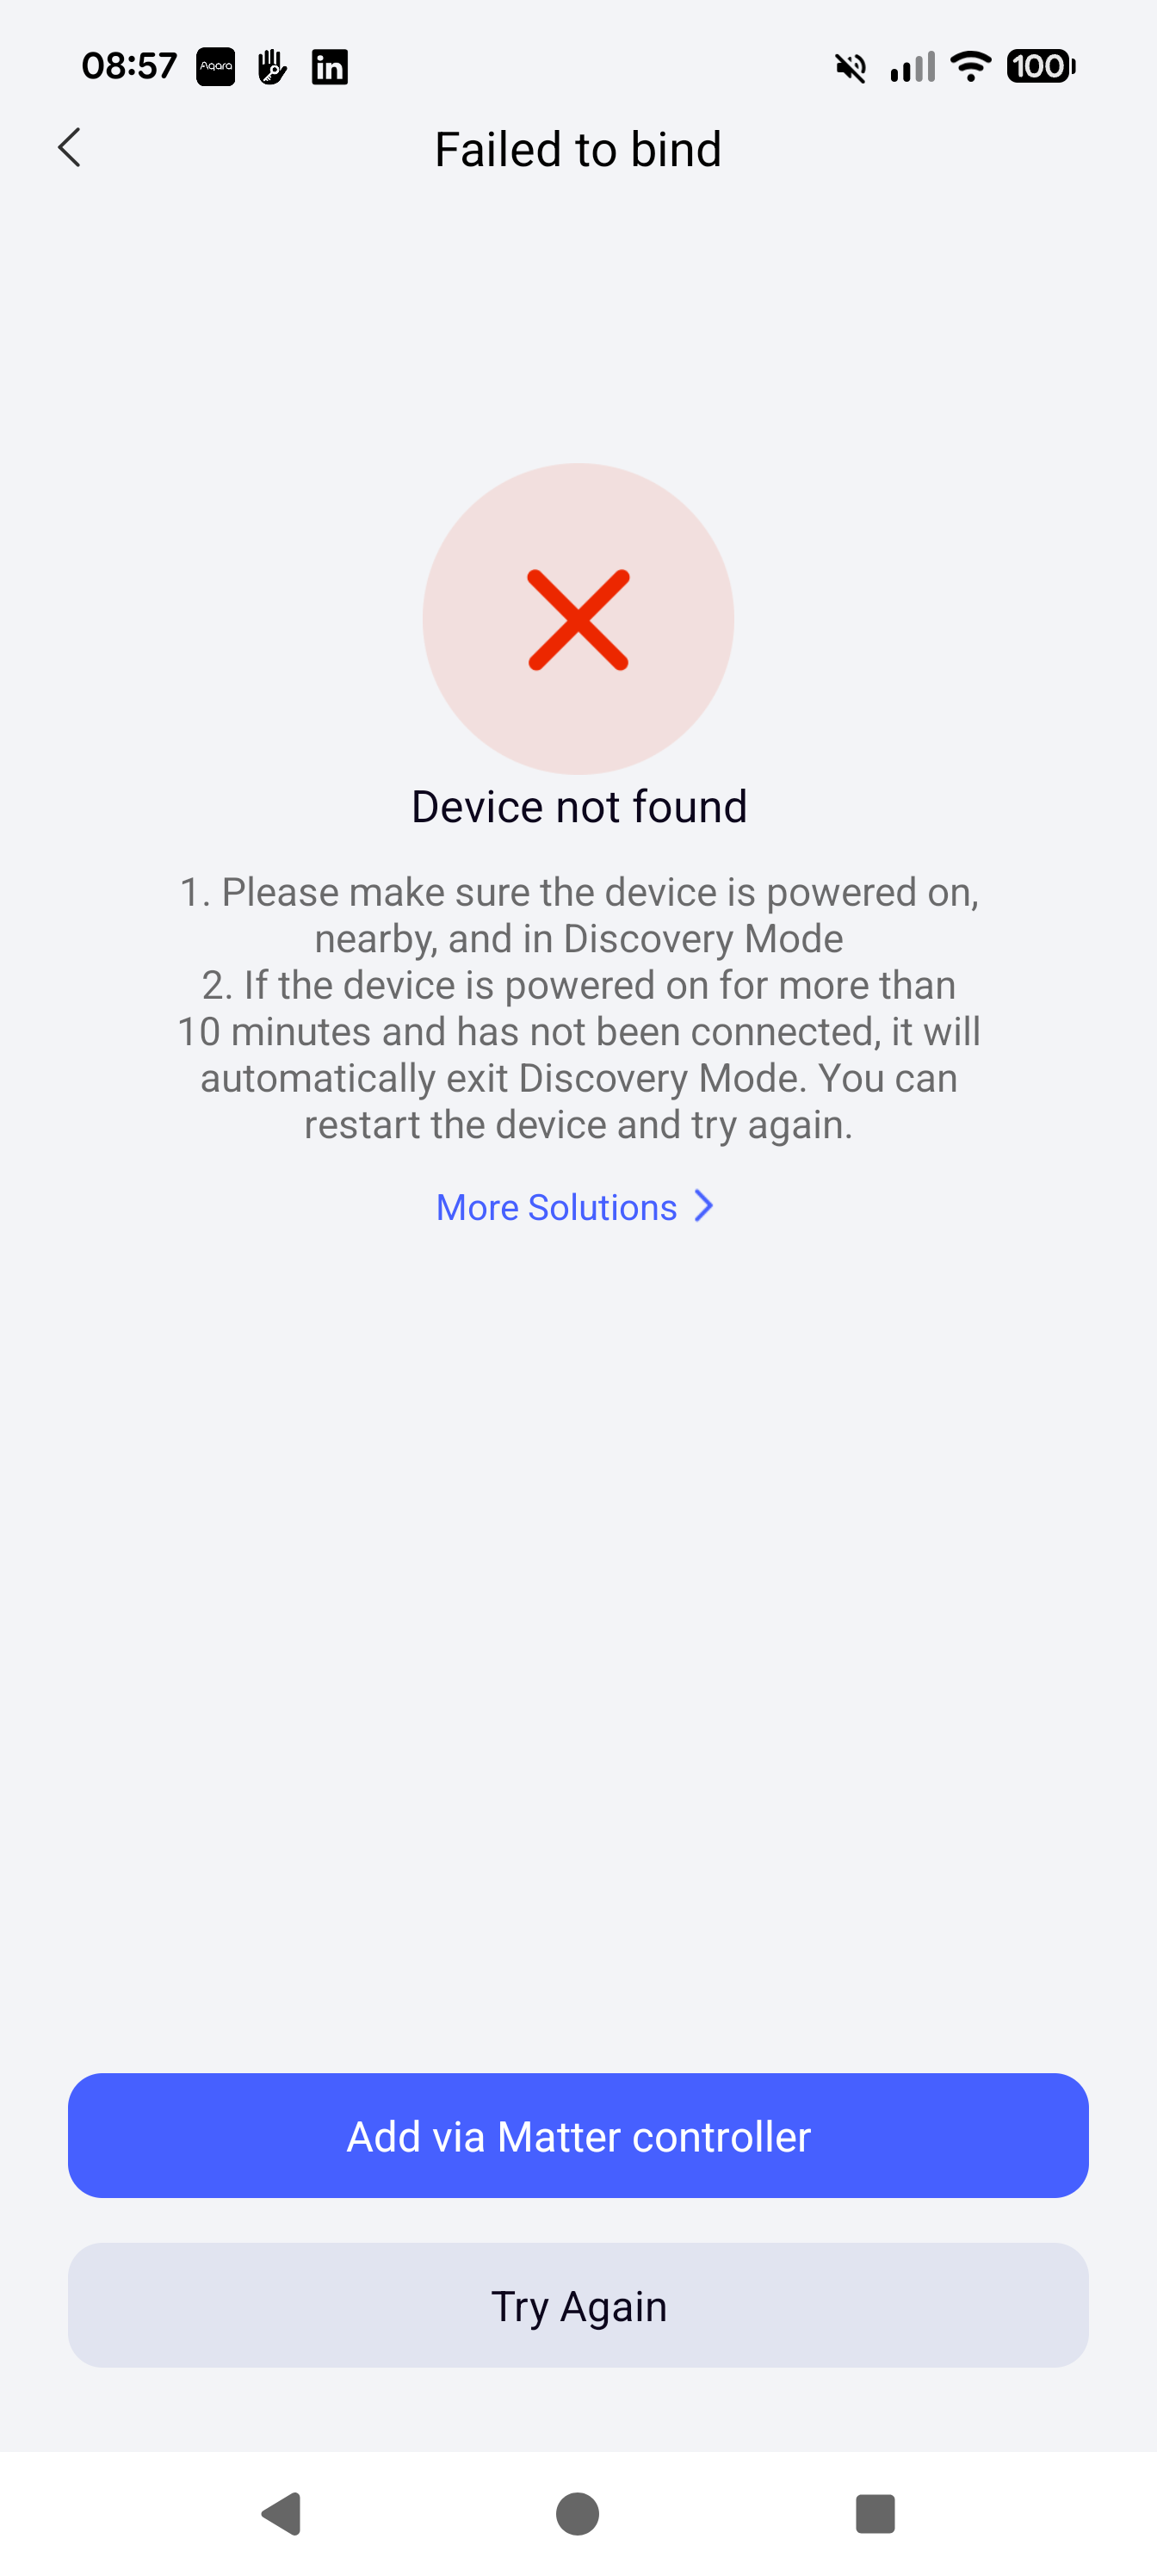Tap the red X error icon
The width and height of the screenshot is (1157, 2576).
click(x=578, y=619)
